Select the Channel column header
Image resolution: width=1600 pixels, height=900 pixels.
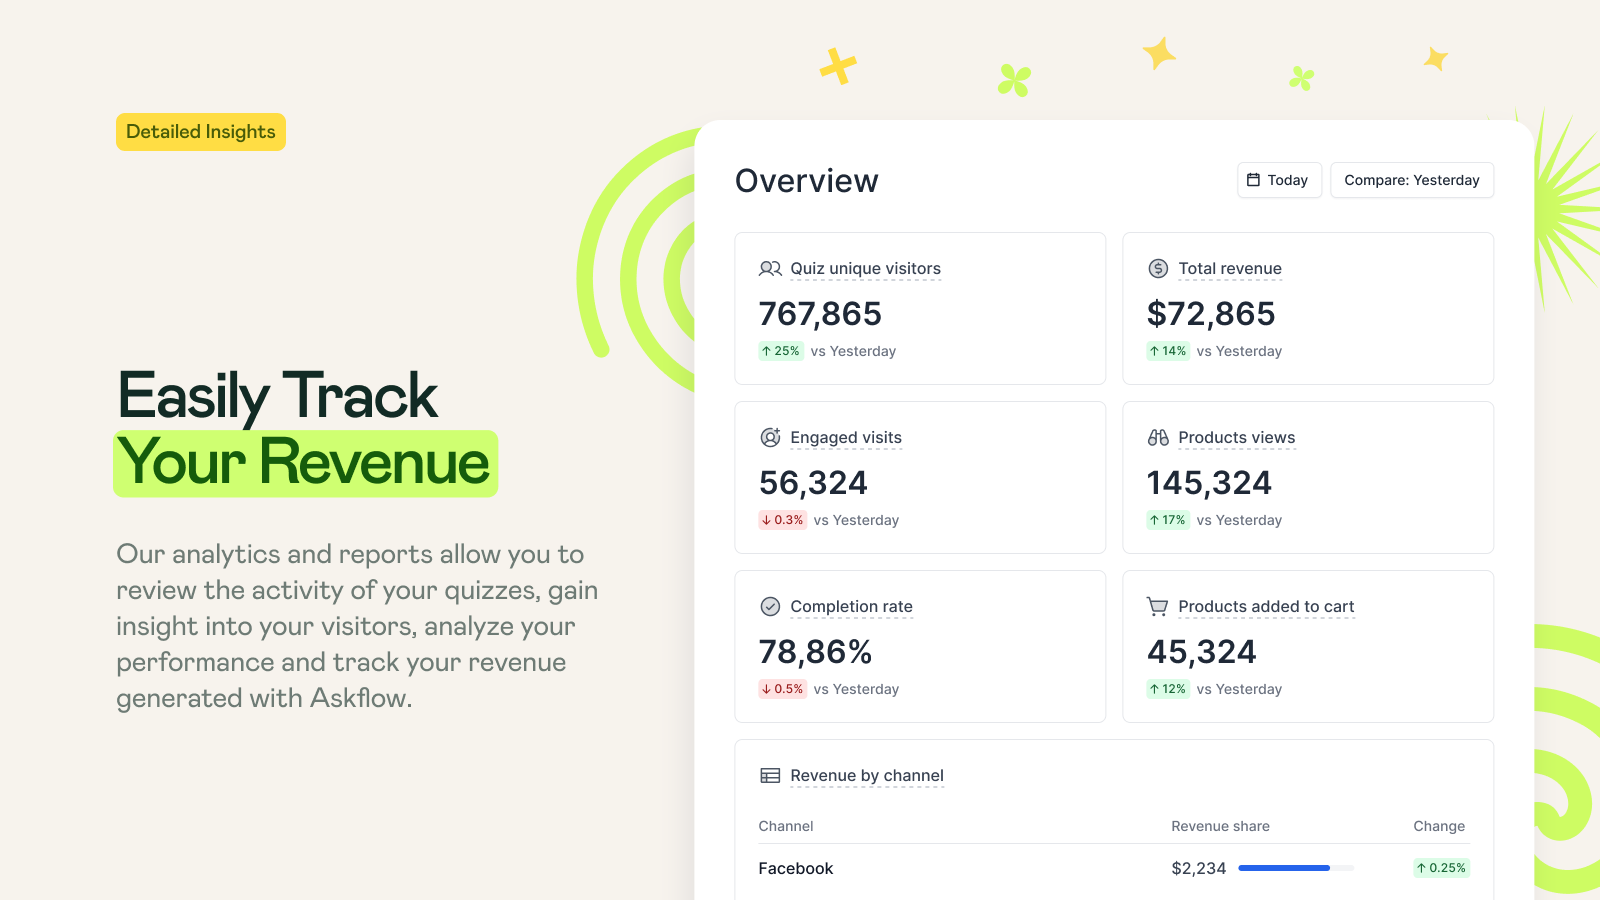(x=786, y=826)
